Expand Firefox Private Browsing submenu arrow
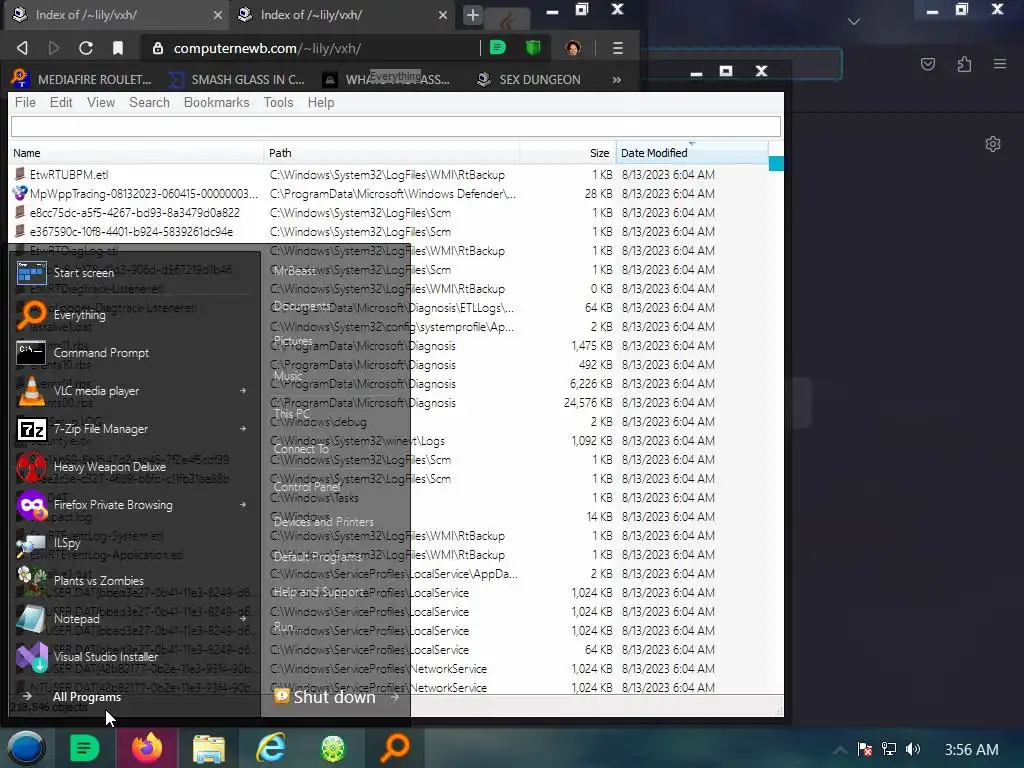 (243, 504)
